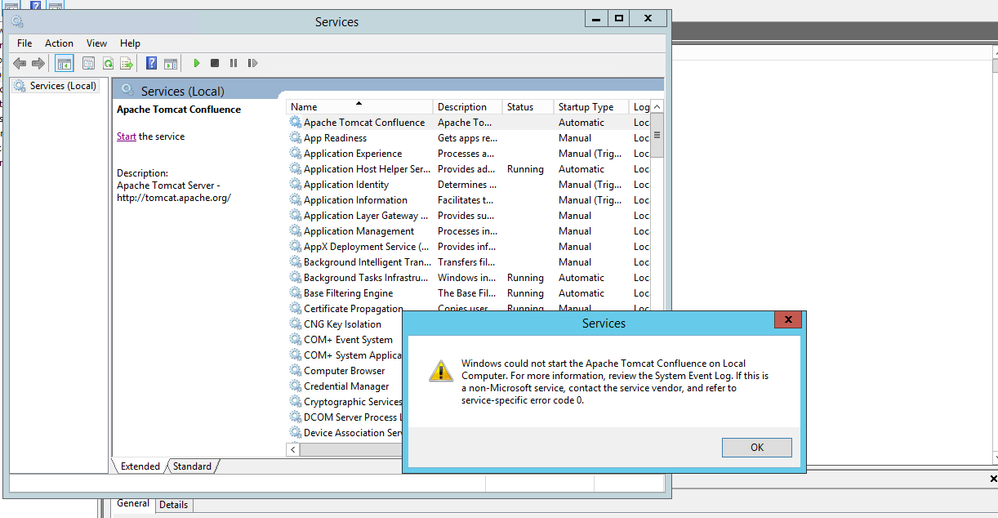The height and width of the screenshot is (518, 998).
Task: Click gear icon beside CNG Key Isolation
Action: coord(295,323)
